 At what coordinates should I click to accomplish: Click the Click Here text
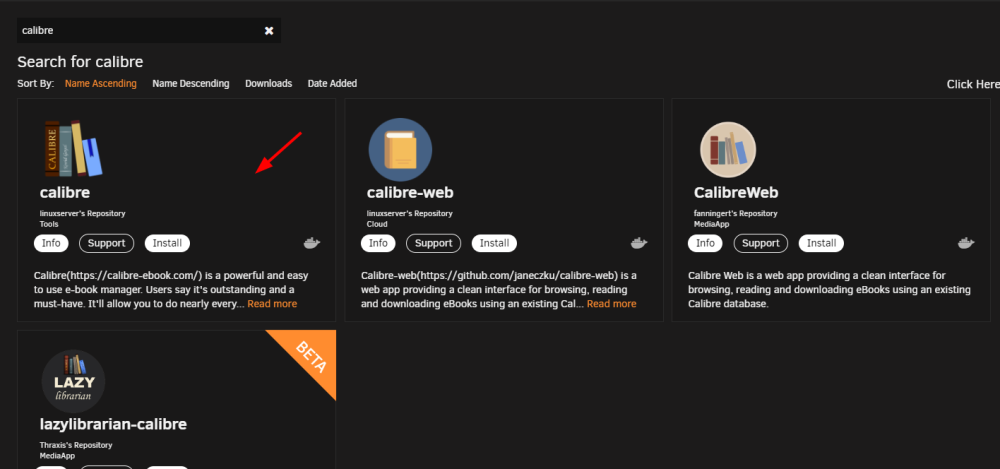973,84
